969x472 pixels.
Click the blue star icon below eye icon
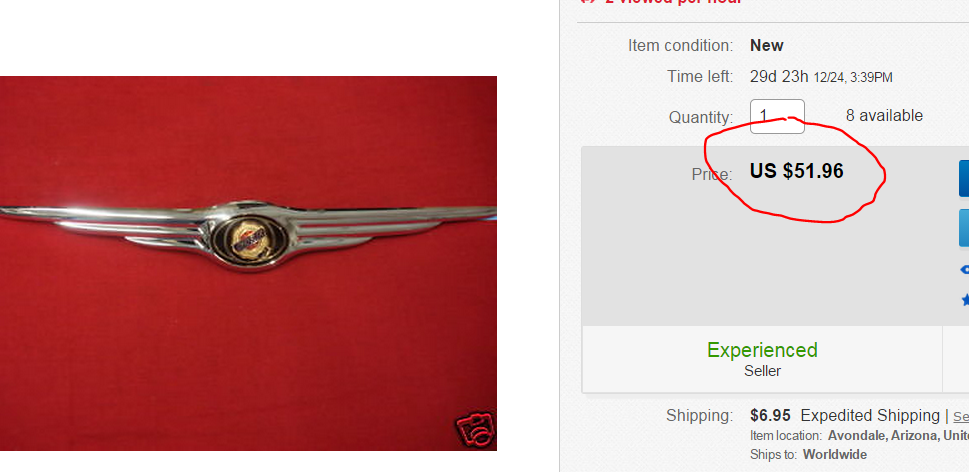965,300
